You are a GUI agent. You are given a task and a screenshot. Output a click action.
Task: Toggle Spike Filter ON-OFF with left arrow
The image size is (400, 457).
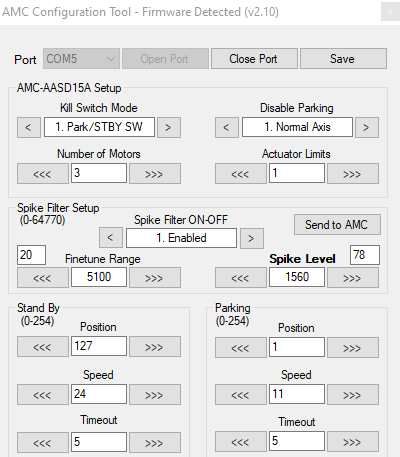click(111, 238)
